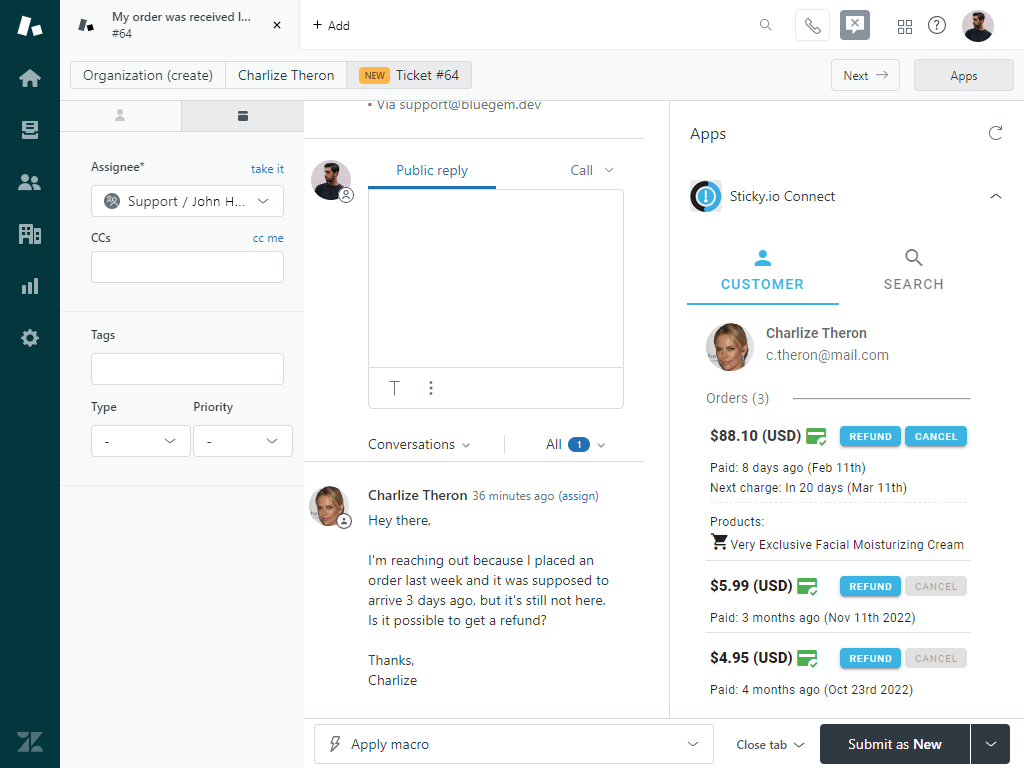1024x768 pixels.
Task: Collapse the Sticky.io Connect app
Action: click(995, 197)
